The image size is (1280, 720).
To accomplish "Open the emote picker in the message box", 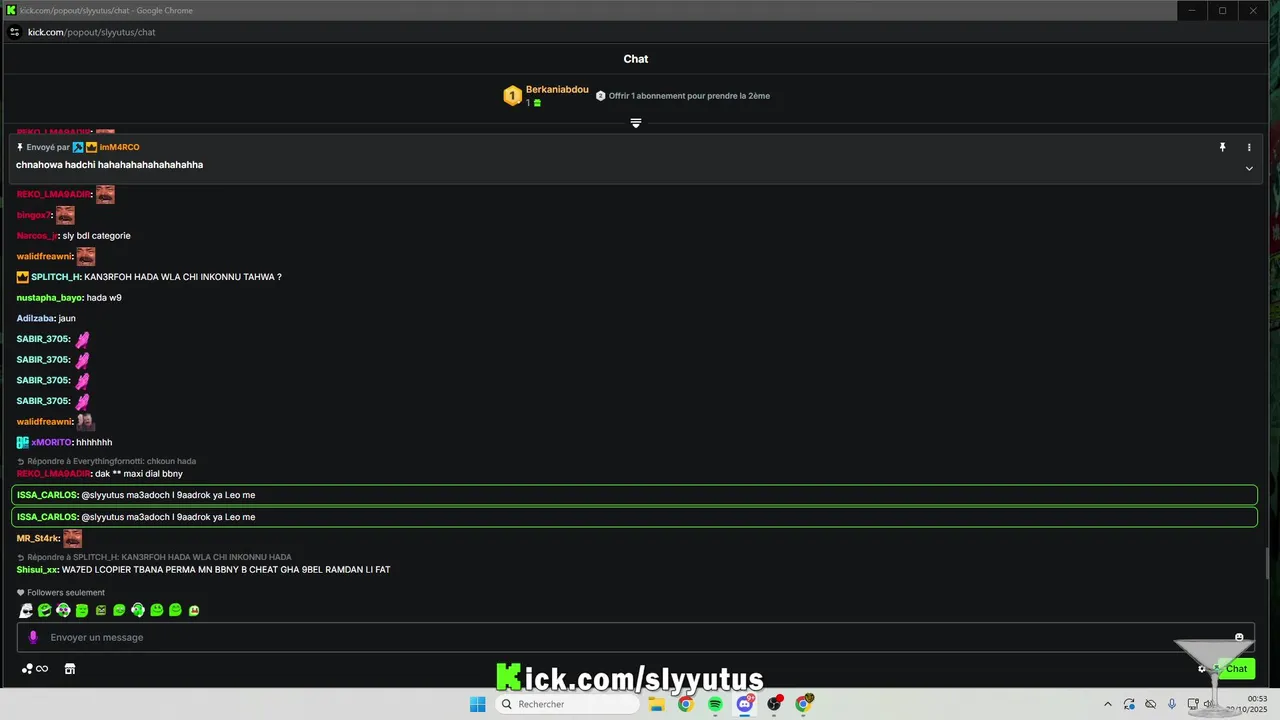I will 1239,637.
